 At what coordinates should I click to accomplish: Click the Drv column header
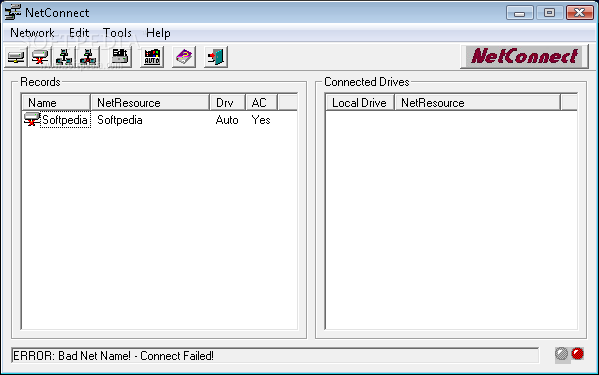pos(228,103)
